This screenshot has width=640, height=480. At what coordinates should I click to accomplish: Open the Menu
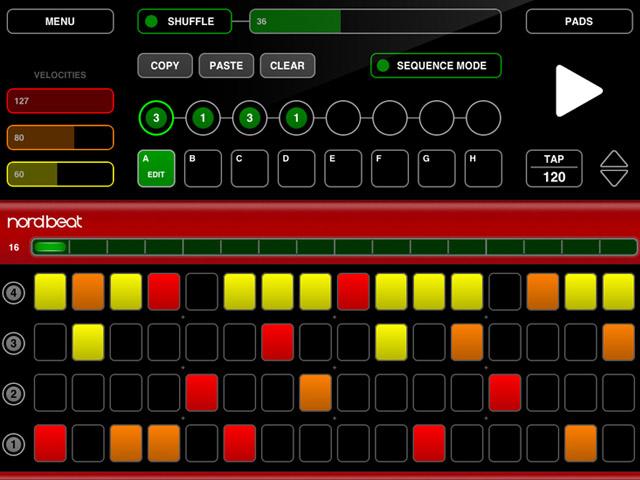59,21
